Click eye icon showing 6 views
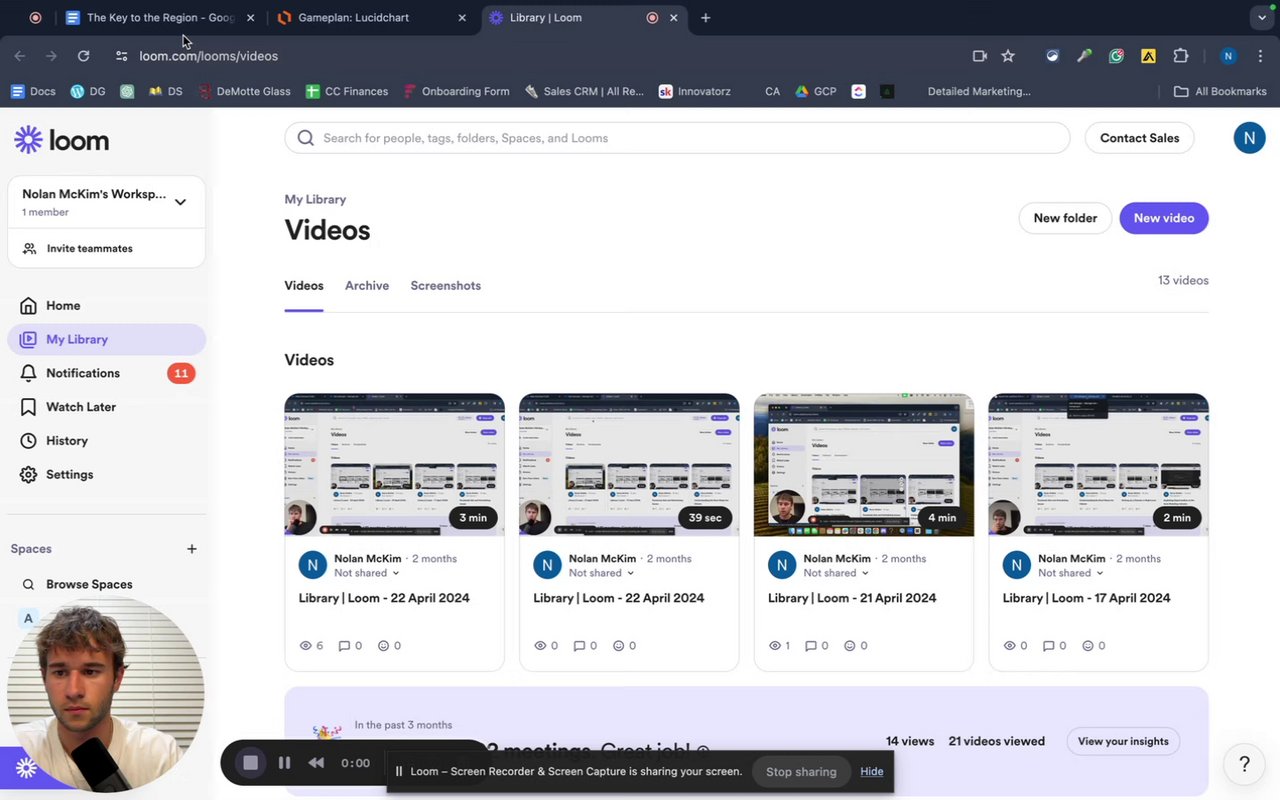This screenshot has width=1280, height=800. pyautogui.click(x=306, y=646)
